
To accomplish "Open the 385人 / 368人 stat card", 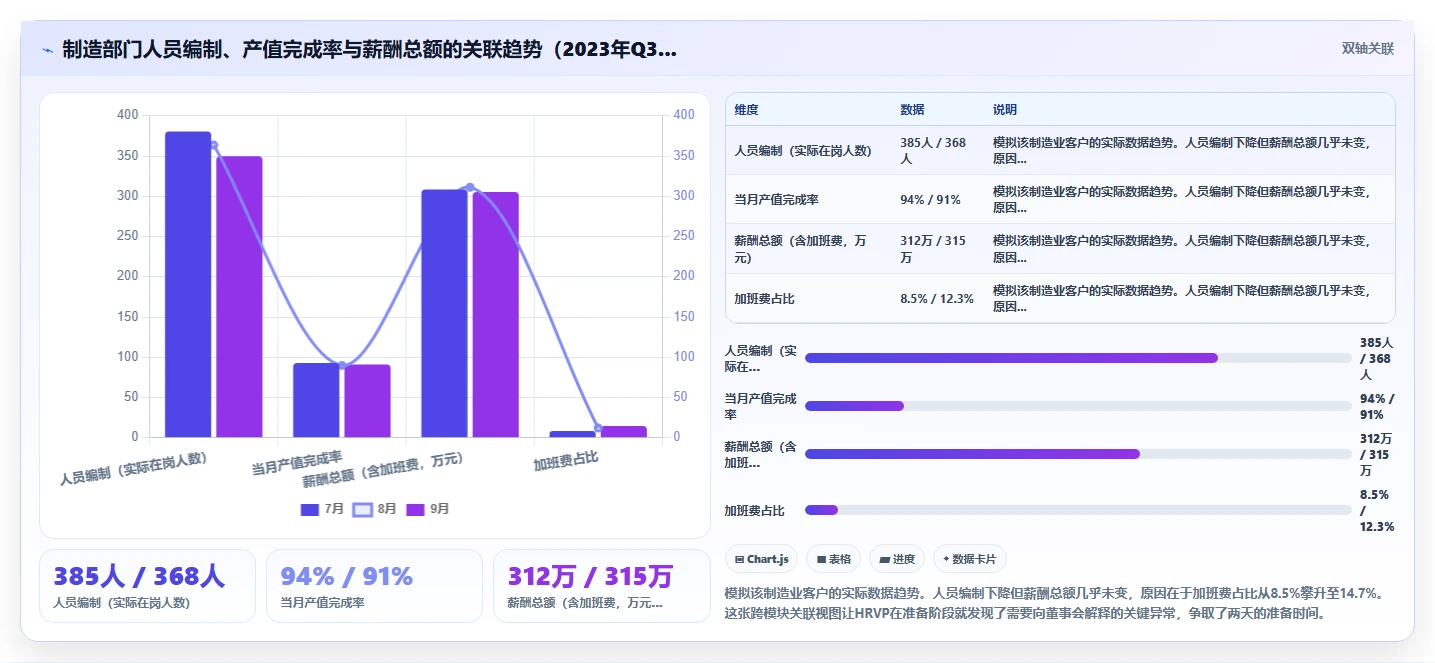I will (x=147, y=586).
